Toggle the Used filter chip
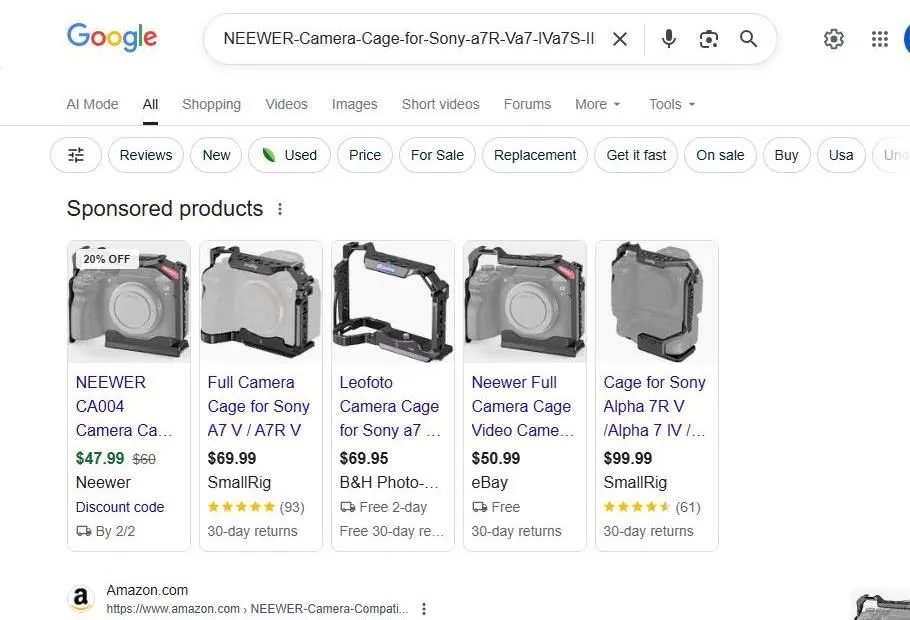This screenshot has height=620, width=910. tap(289, 155)
